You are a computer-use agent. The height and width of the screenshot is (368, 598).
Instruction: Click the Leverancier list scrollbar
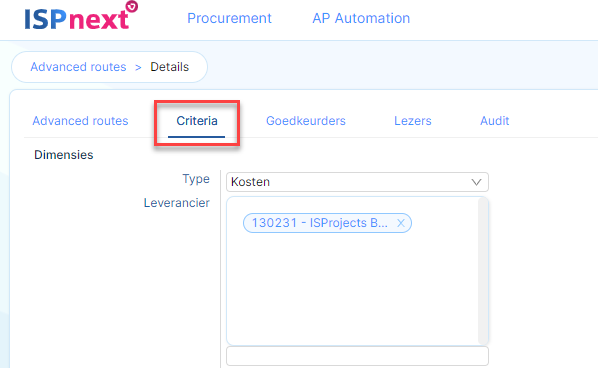pos(483,271)
